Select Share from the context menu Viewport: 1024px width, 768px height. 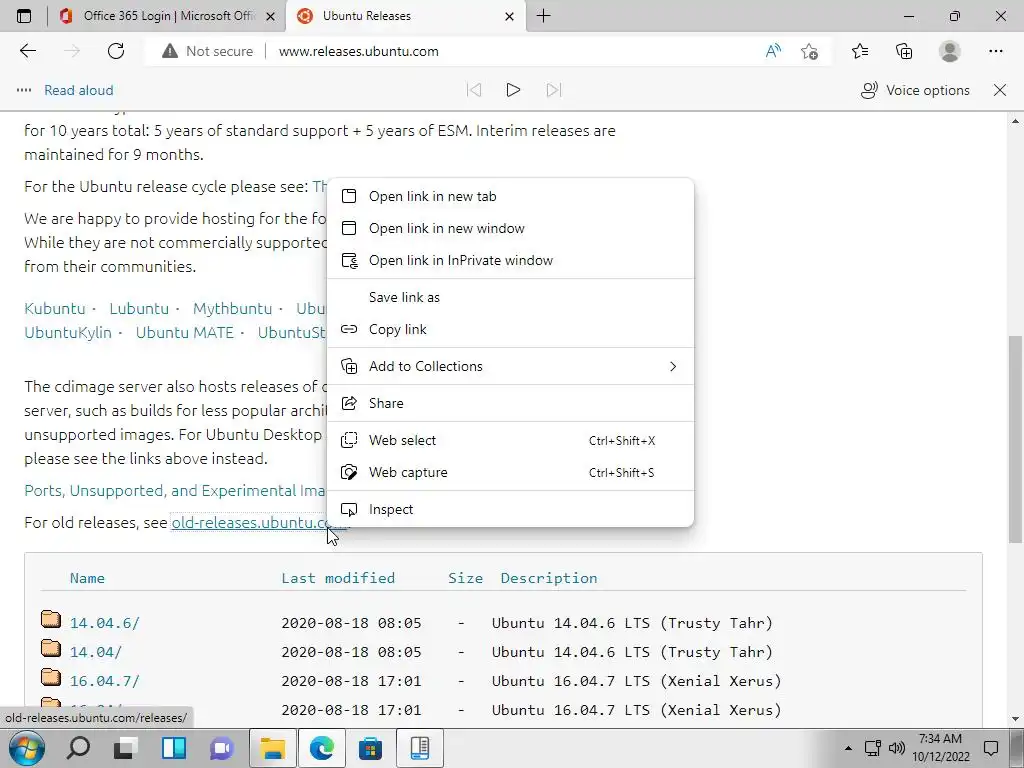coord(510,404)
